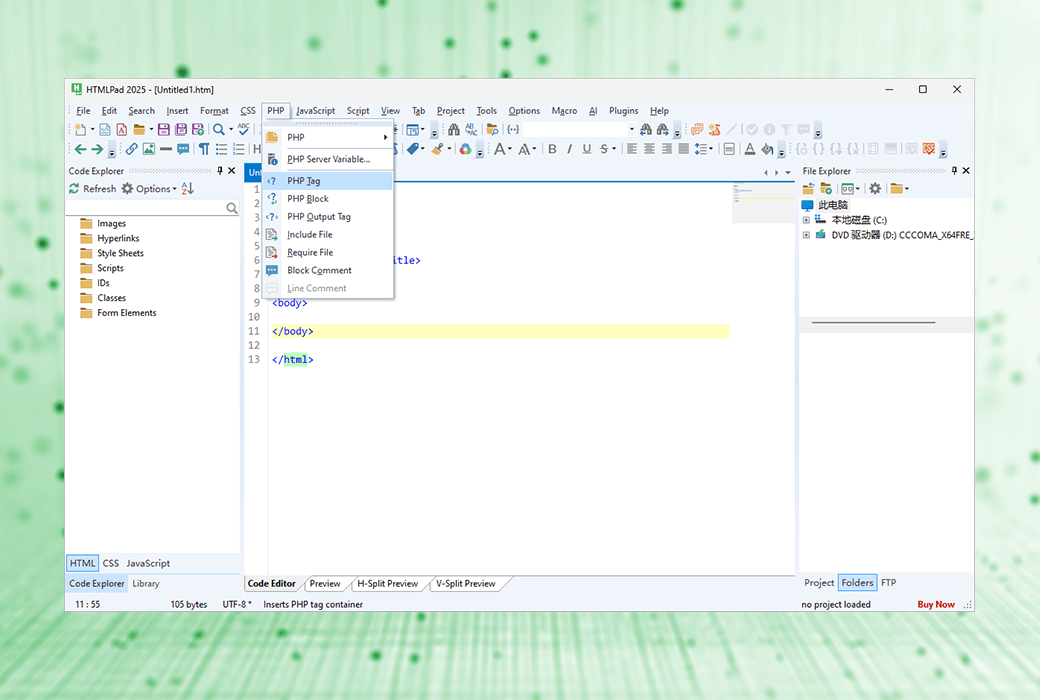Select PHP Tag menu item

point(328,180)
